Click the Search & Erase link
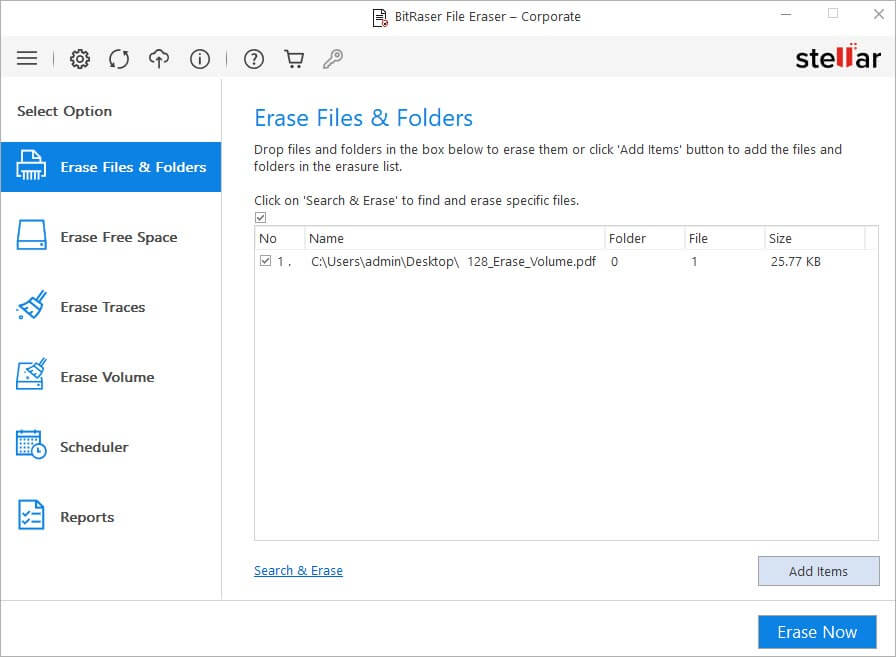 298,570
